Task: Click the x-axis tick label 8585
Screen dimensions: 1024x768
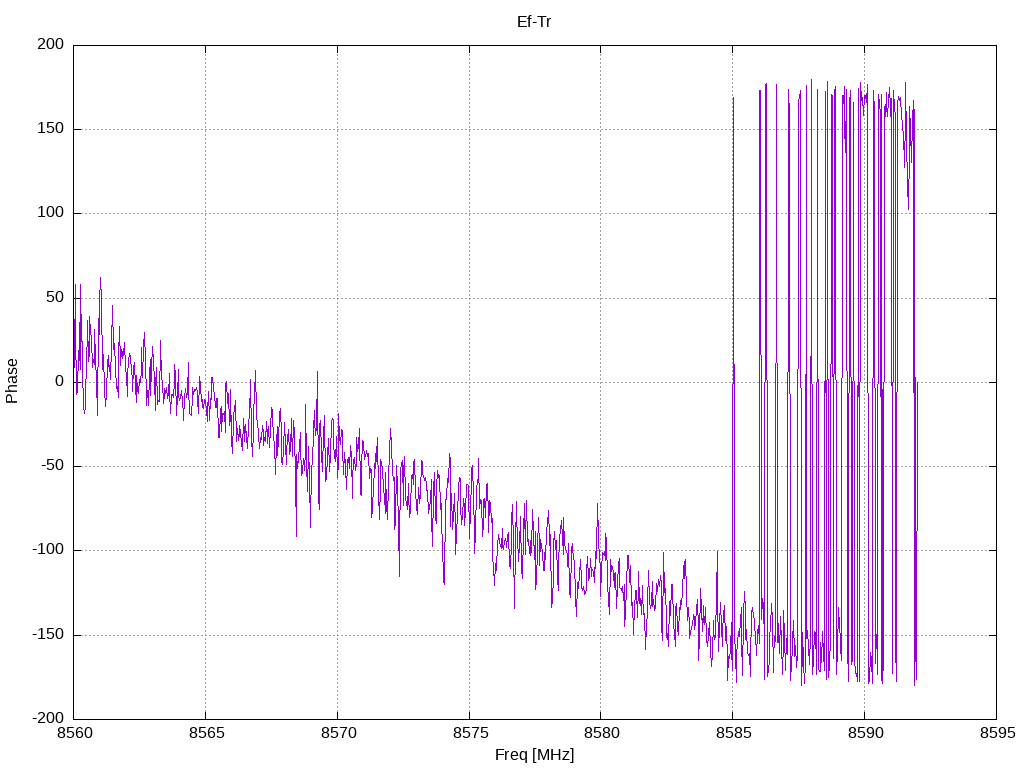Action: pyautogui.click(x=733, y=733)
